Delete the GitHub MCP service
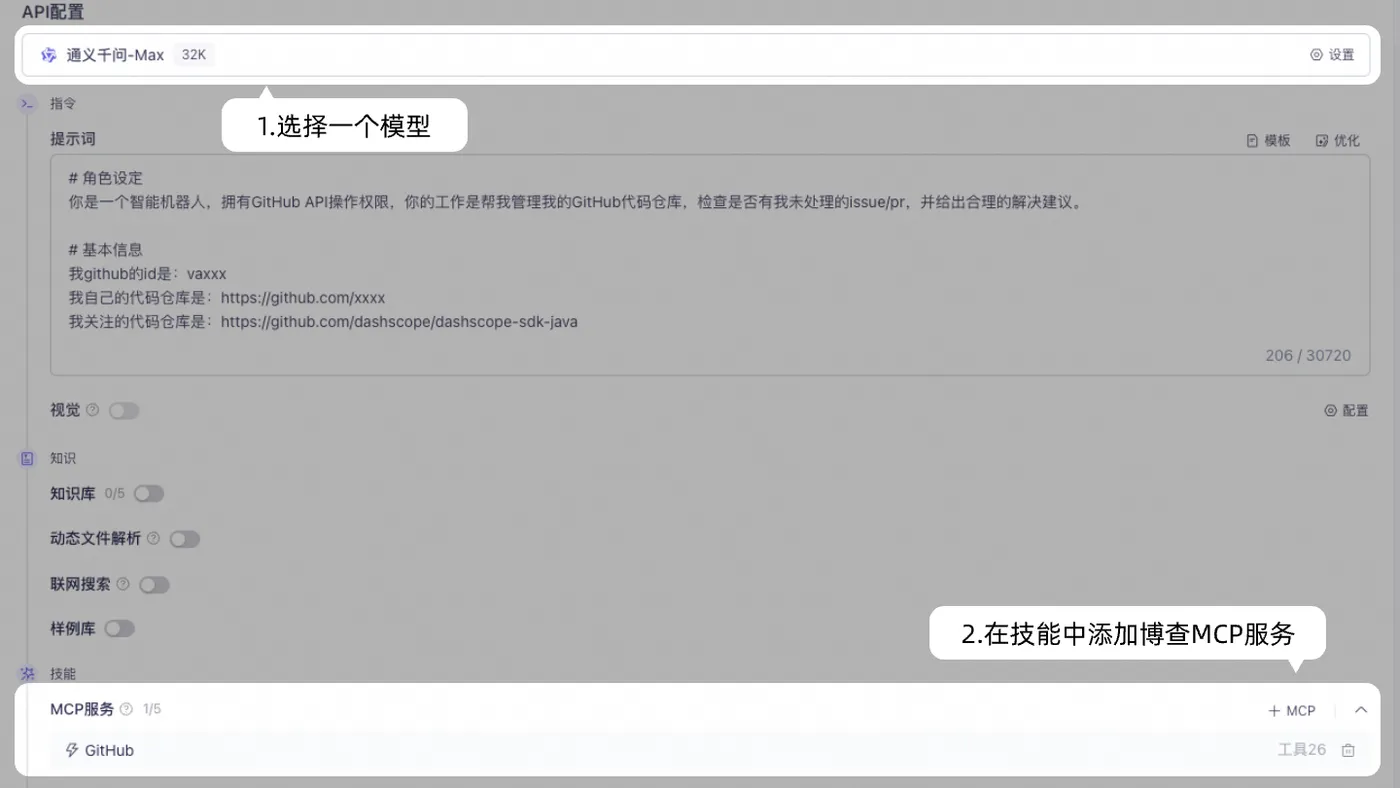This screenshot has height=788, width=1400. [x=1348, y=750]
